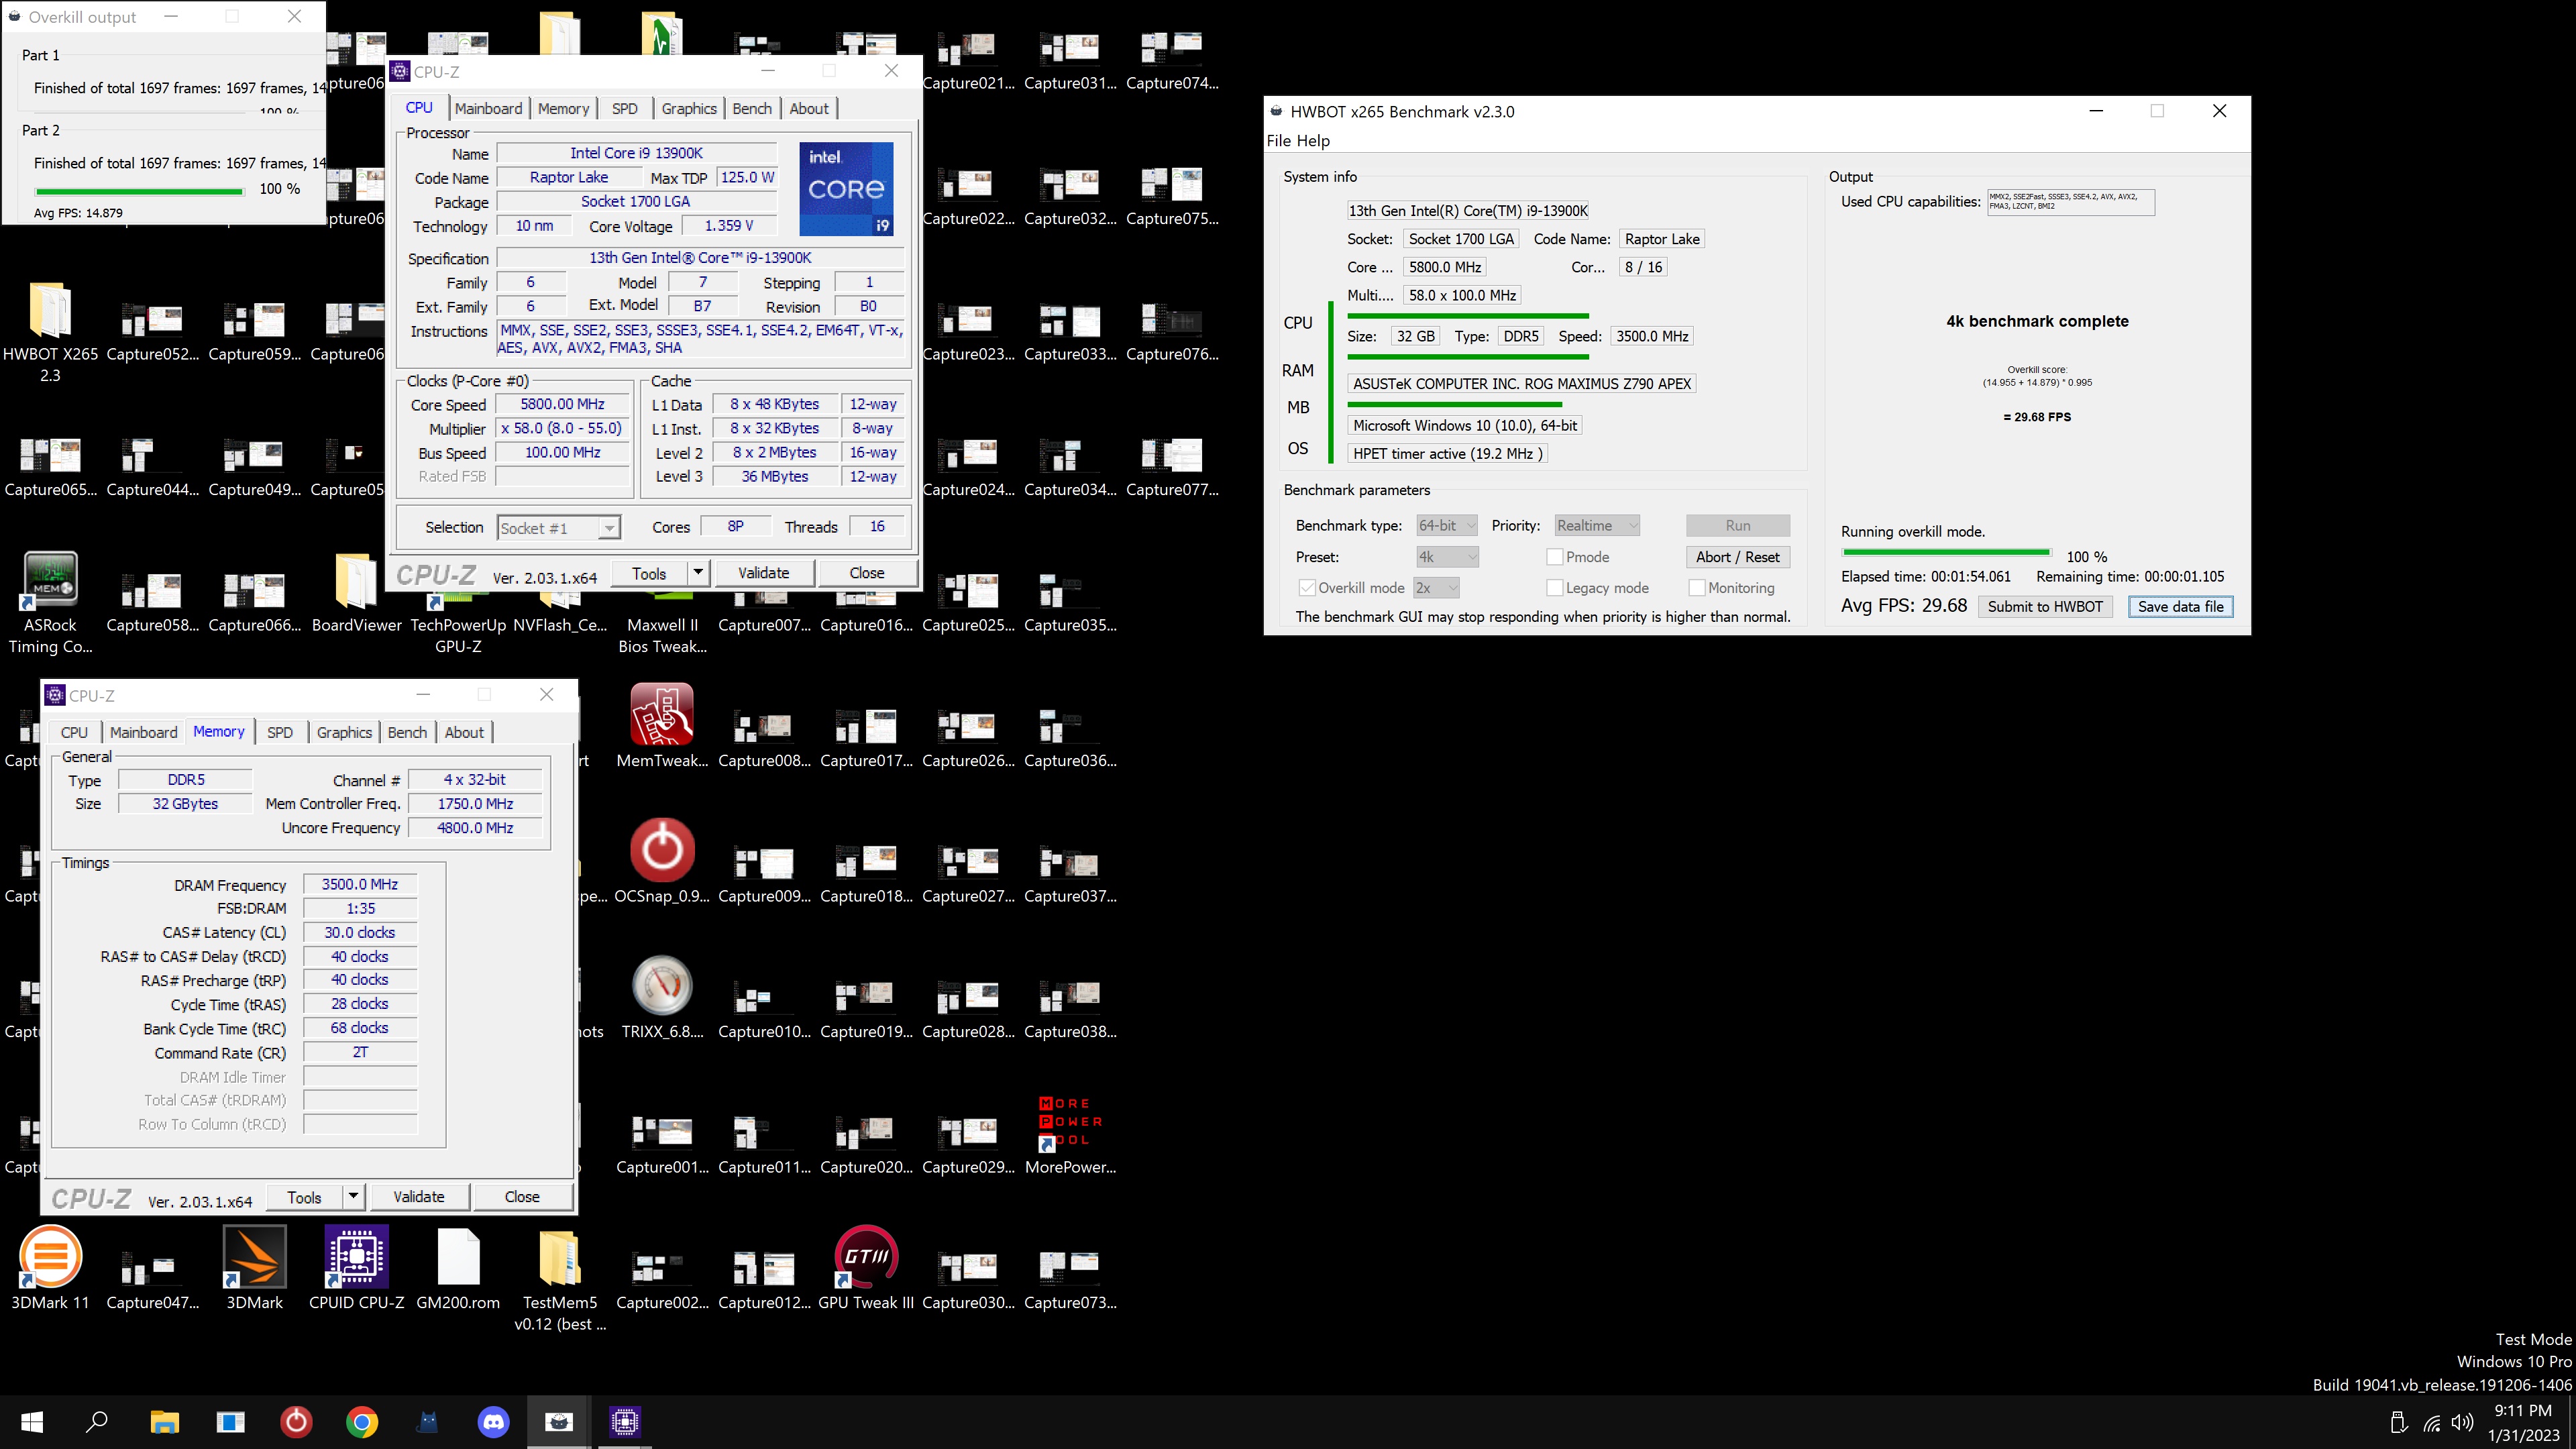Open ASRock Timing Configurator desktop shortcut
The height and width of the screenshot is (1449, 2576).
[x=50, y=602]
